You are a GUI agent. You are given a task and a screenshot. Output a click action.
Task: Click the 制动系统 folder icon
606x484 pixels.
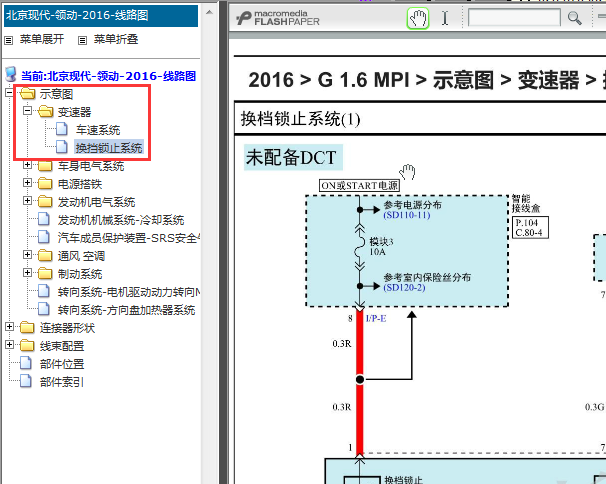click(x=45, y=273)
